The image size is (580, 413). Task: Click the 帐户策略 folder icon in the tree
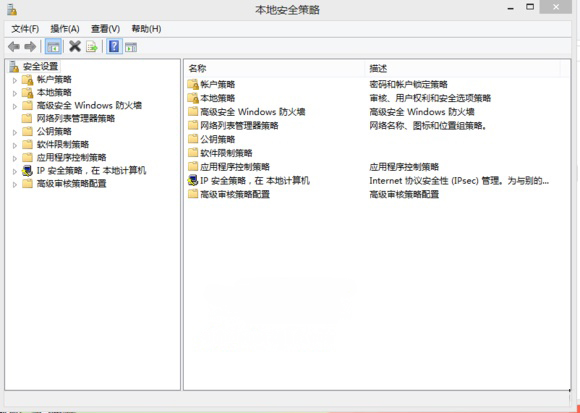click(28, 79)
